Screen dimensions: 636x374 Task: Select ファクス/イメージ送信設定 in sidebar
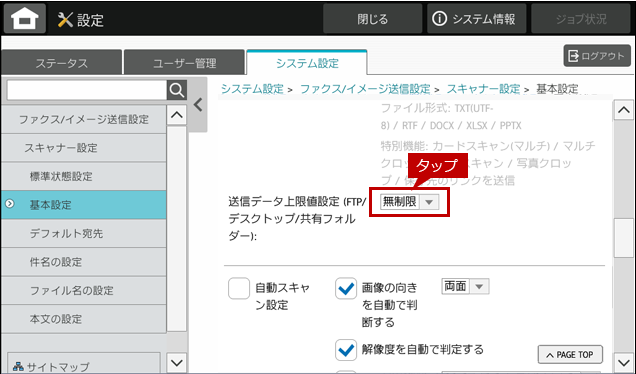(84, 119)
